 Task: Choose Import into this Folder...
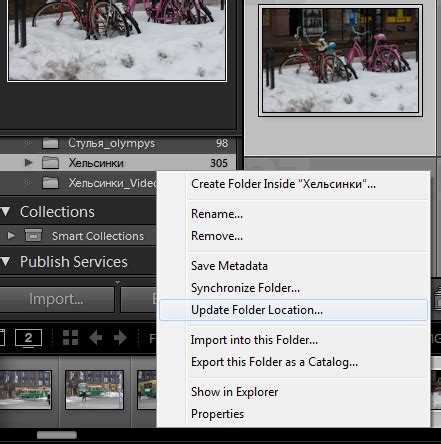click(293, 340)
